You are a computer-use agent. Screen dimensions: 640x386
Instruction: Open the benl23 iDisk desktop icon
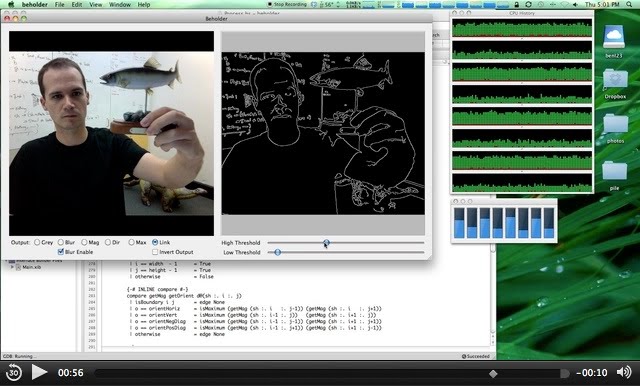point(613,42)
